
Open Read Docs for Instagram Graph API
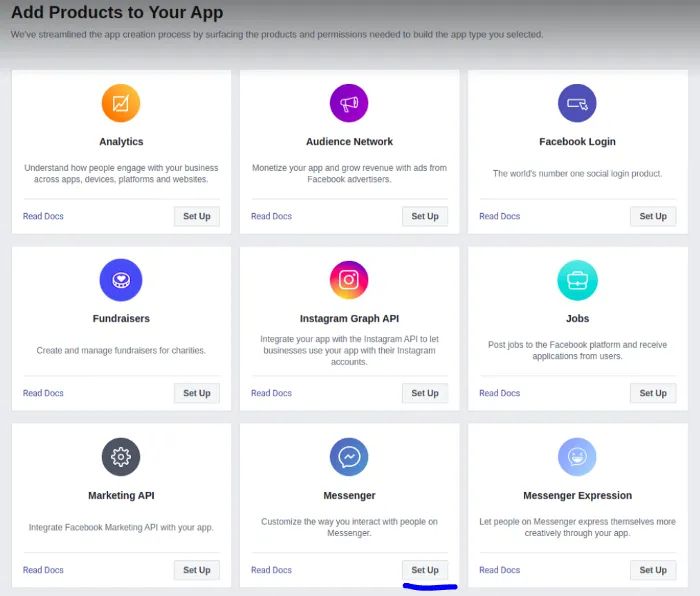tap(271, 393)
